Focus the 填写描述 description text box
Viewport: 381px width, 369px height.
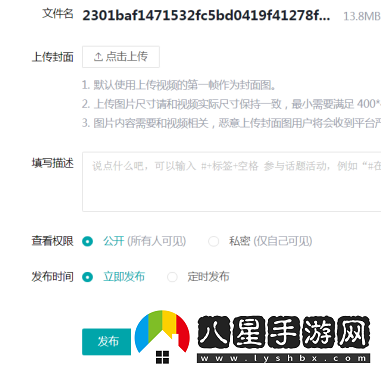pos(232,182)
